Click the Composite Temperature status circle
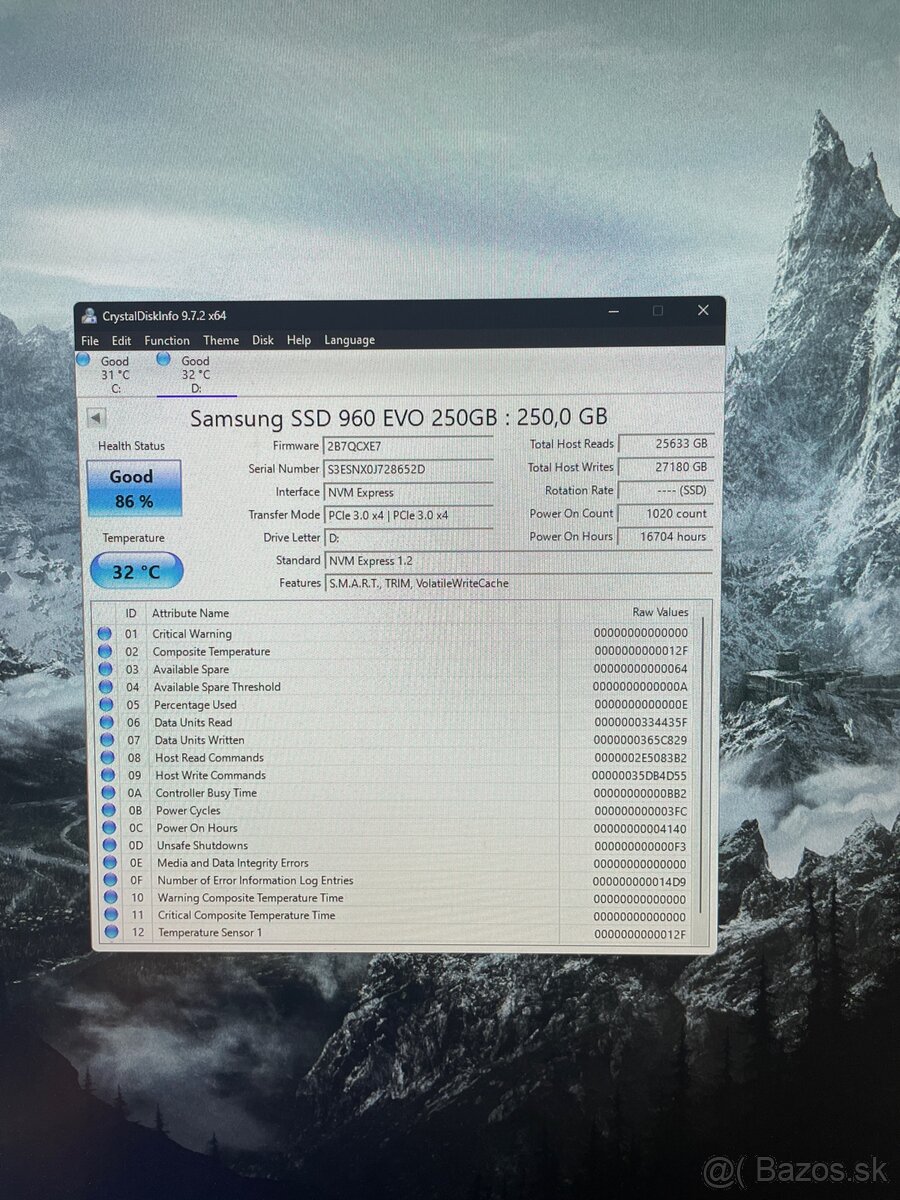Image resolution: width=900 pixels, height=1200 pixels. tap(104, 651)
